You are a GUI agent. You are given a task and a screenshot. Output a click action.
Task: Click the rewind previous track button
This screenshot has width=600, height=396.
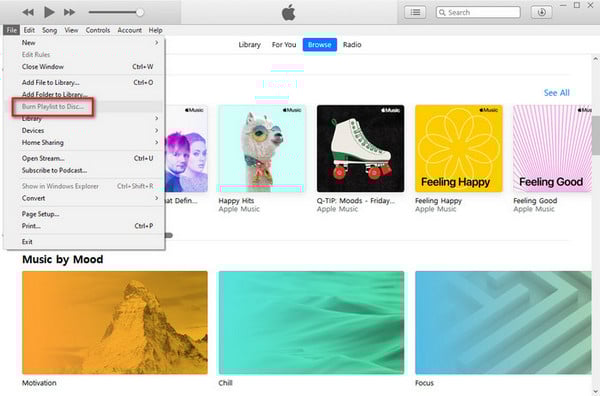point(28,12)
